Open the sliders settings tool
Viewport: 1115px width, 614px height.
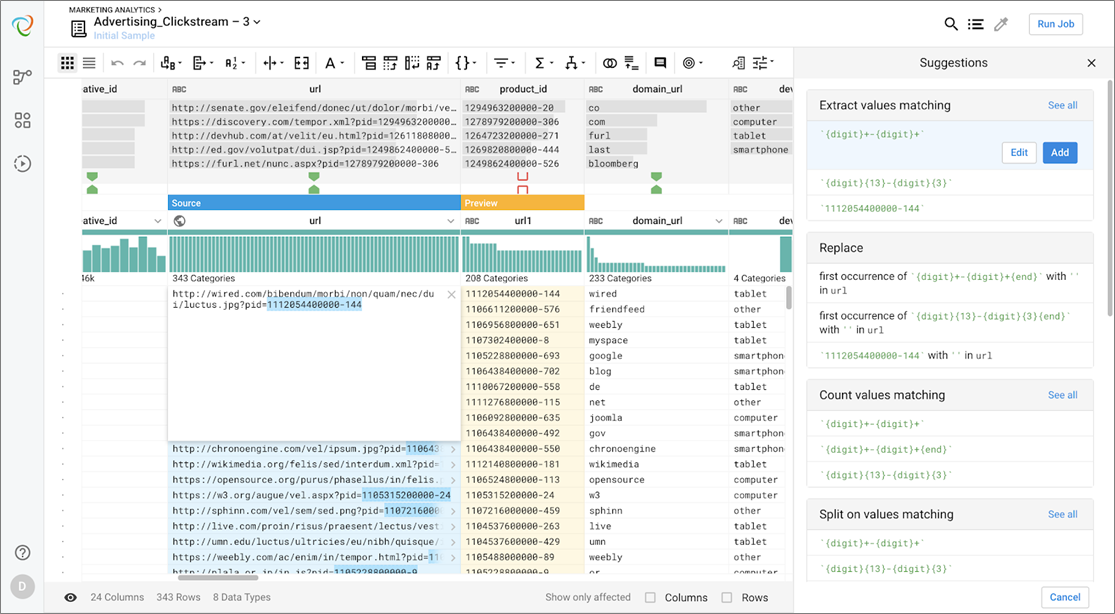[x=764, y=63]
